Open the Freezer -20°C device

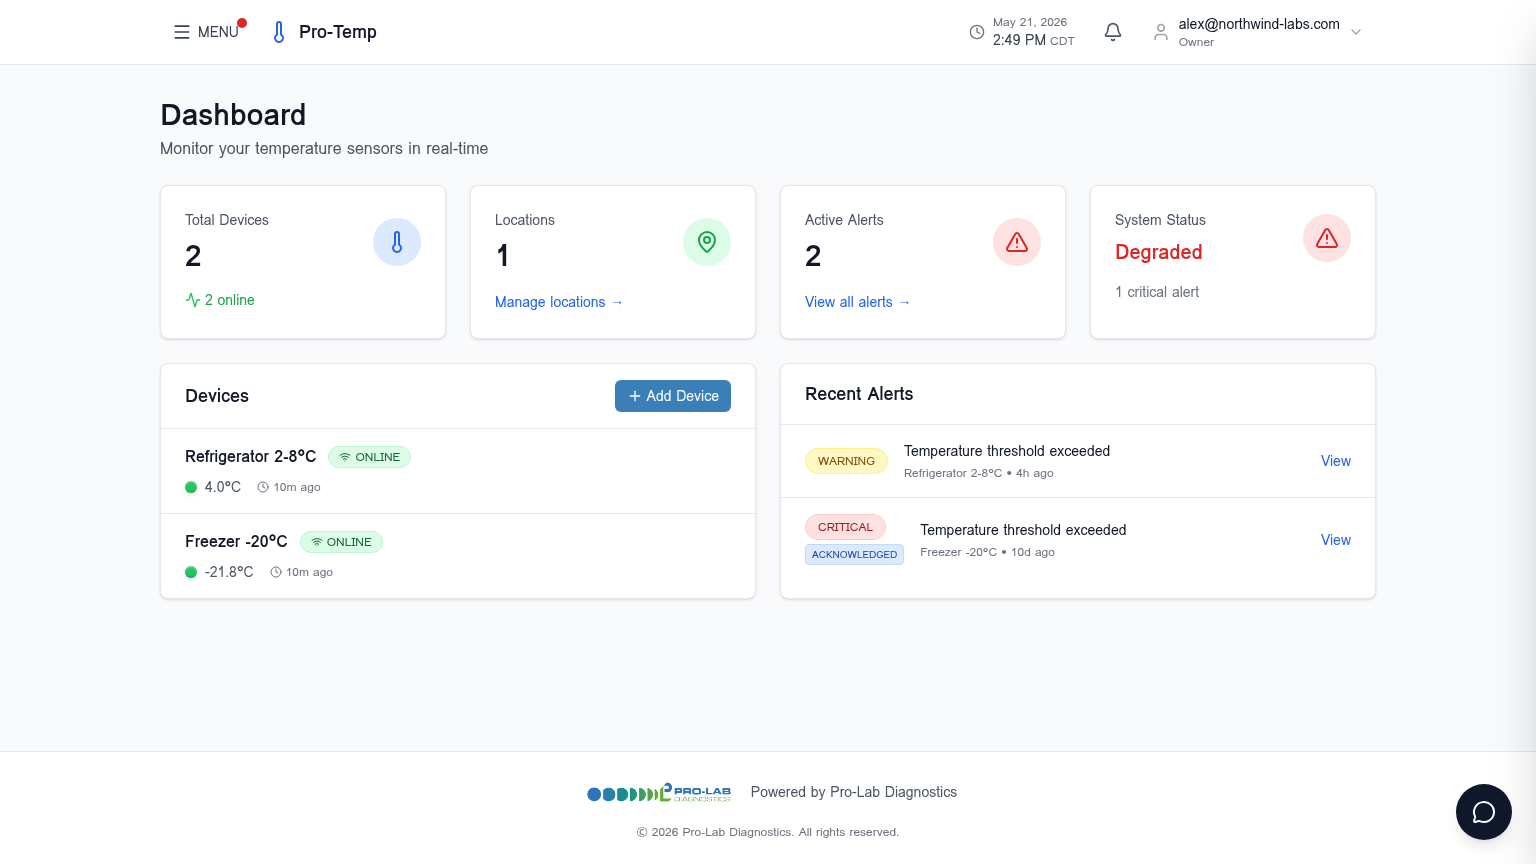pyautogui.click(x=458, y=556)
